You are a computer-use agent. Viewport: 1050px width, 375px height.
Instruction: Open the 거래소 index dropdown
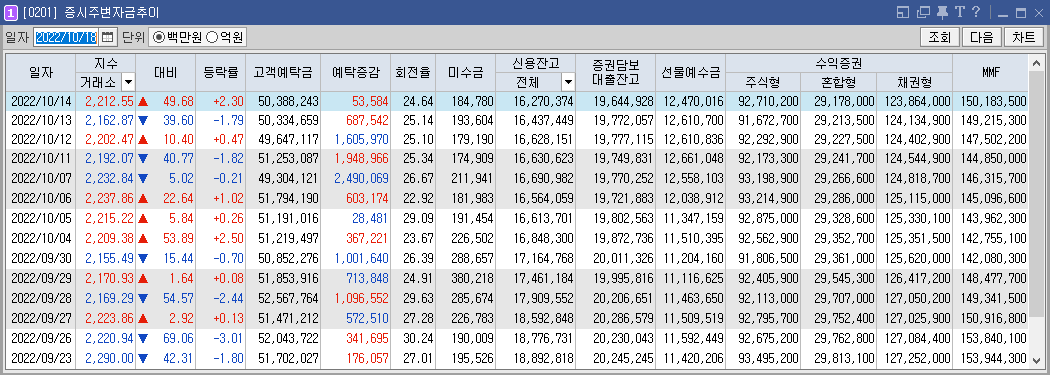tap(128, 82)
